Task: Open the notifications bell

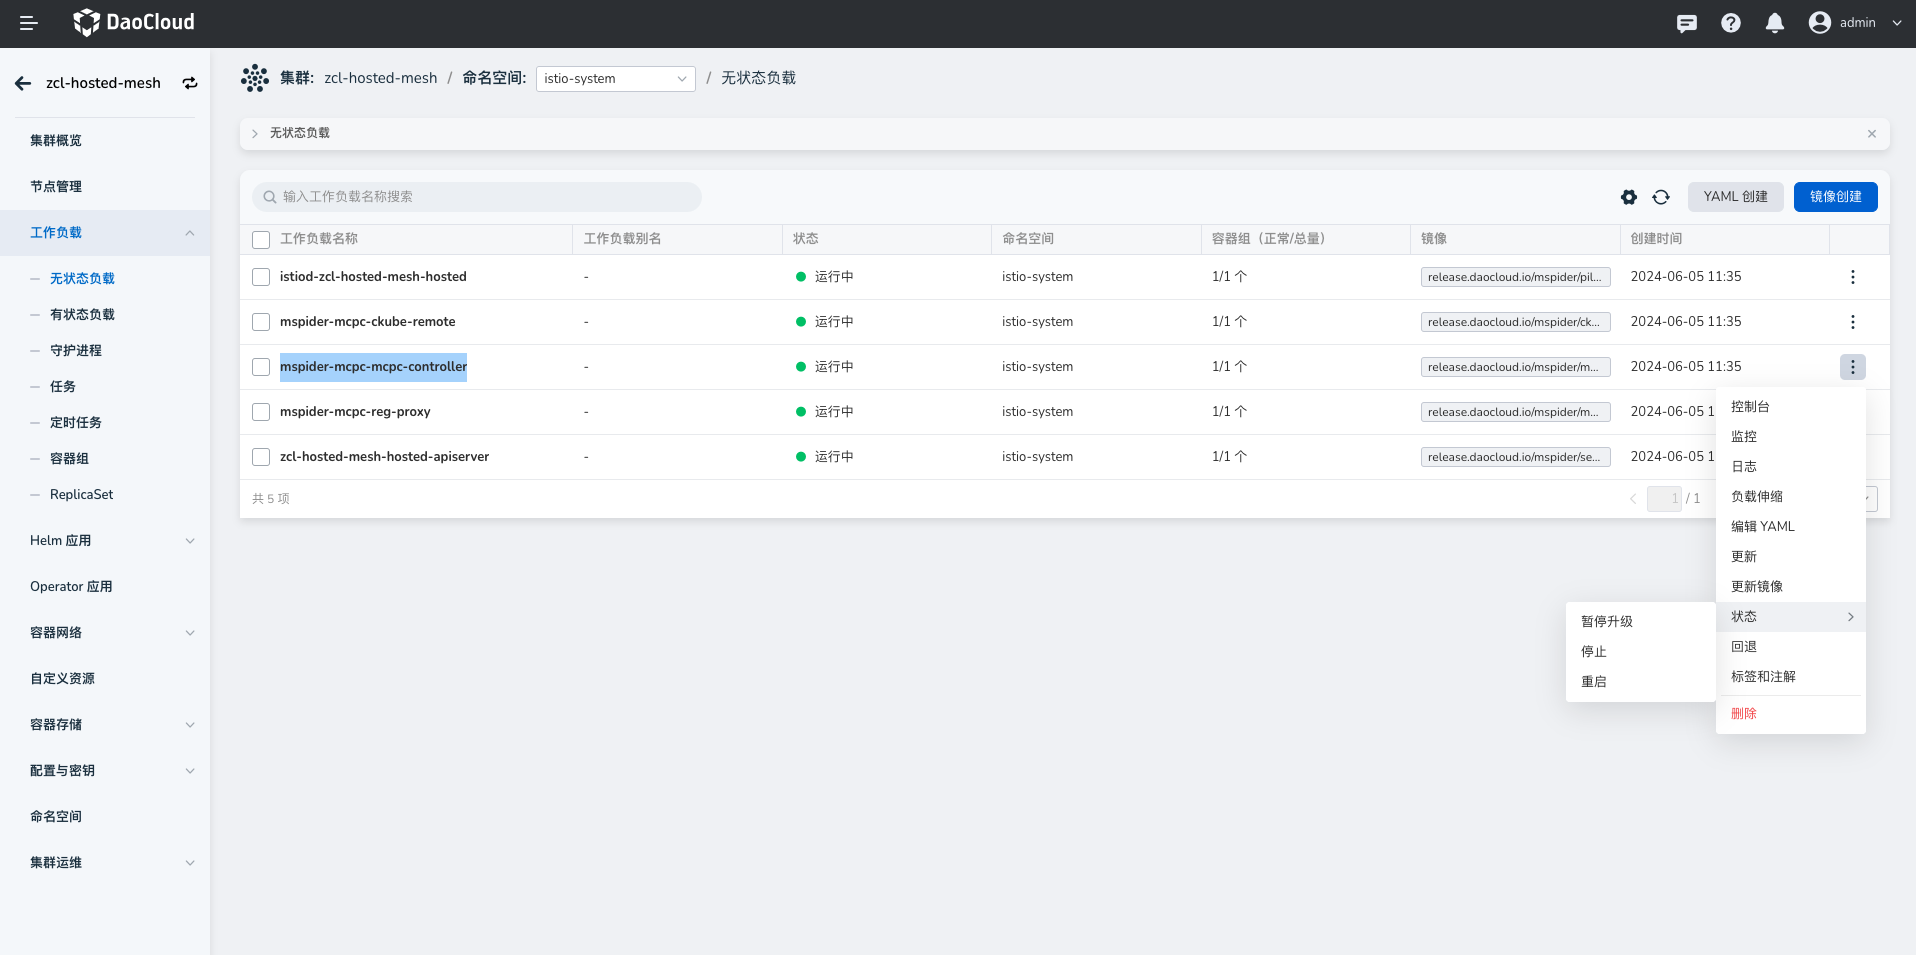Action: pyautogui.click(x=1774, y=23)
